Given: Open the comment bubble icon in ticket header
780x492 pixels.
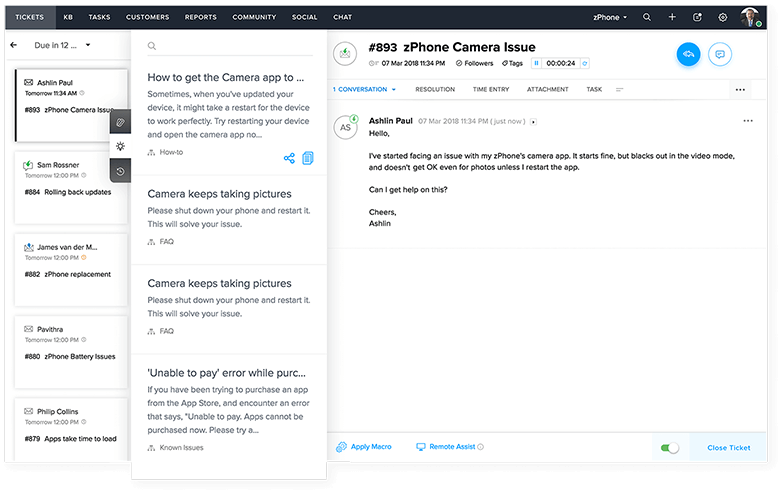Looking at the screenshot, I should 719,54.
